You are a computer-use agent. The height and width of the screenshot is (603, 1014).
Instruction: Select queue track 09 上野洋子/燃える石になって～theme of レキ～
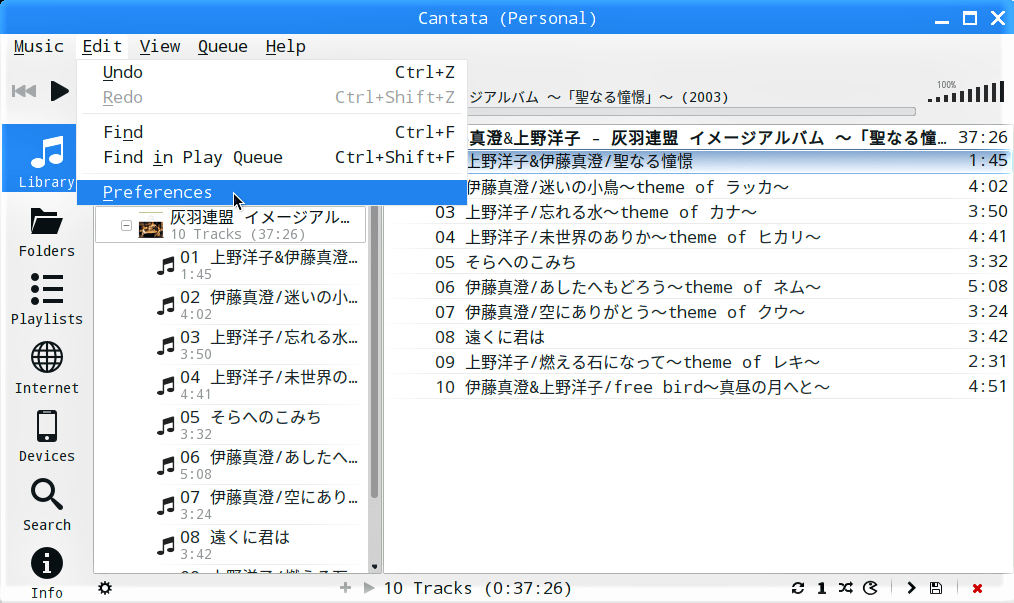698,363
